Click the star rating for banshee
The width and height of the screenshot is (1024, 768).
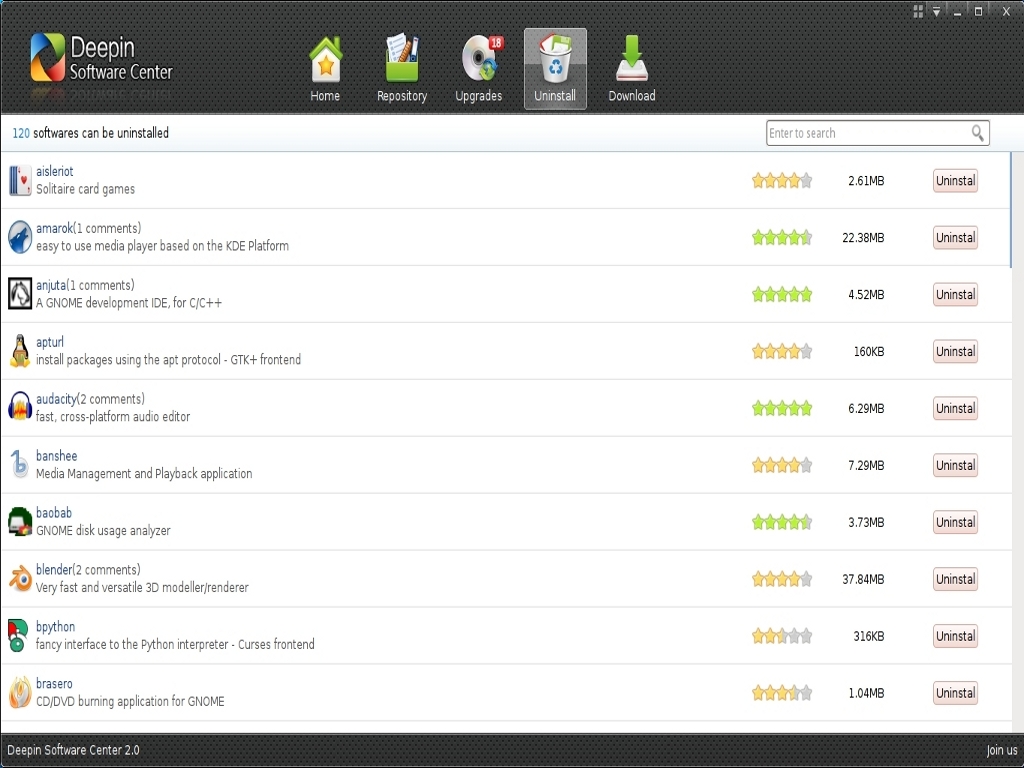coord(782,465)
